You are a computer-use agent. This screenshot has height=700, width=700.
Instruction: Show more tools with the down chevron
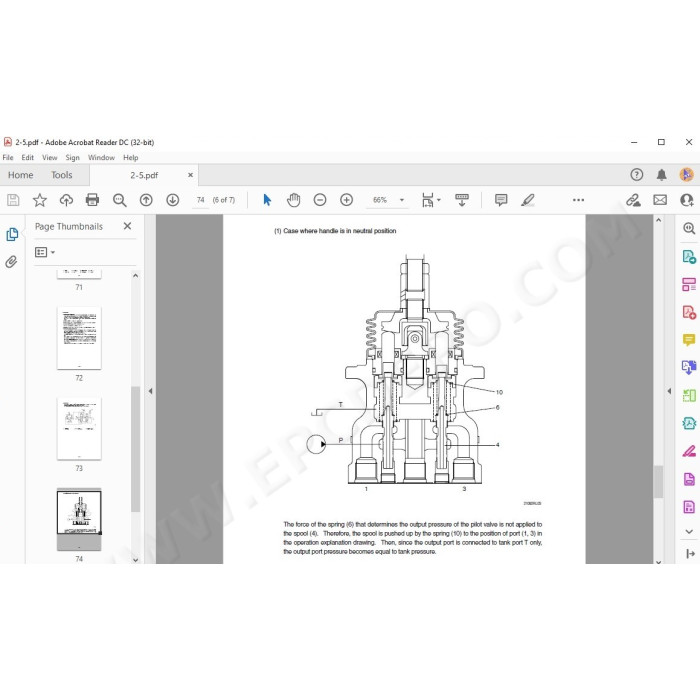tap(689, 532)
